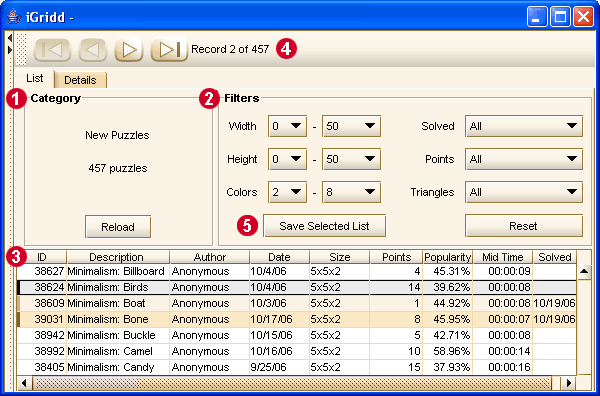
Task: Select the Minimalism: Birds row
Action: [297, 287]
